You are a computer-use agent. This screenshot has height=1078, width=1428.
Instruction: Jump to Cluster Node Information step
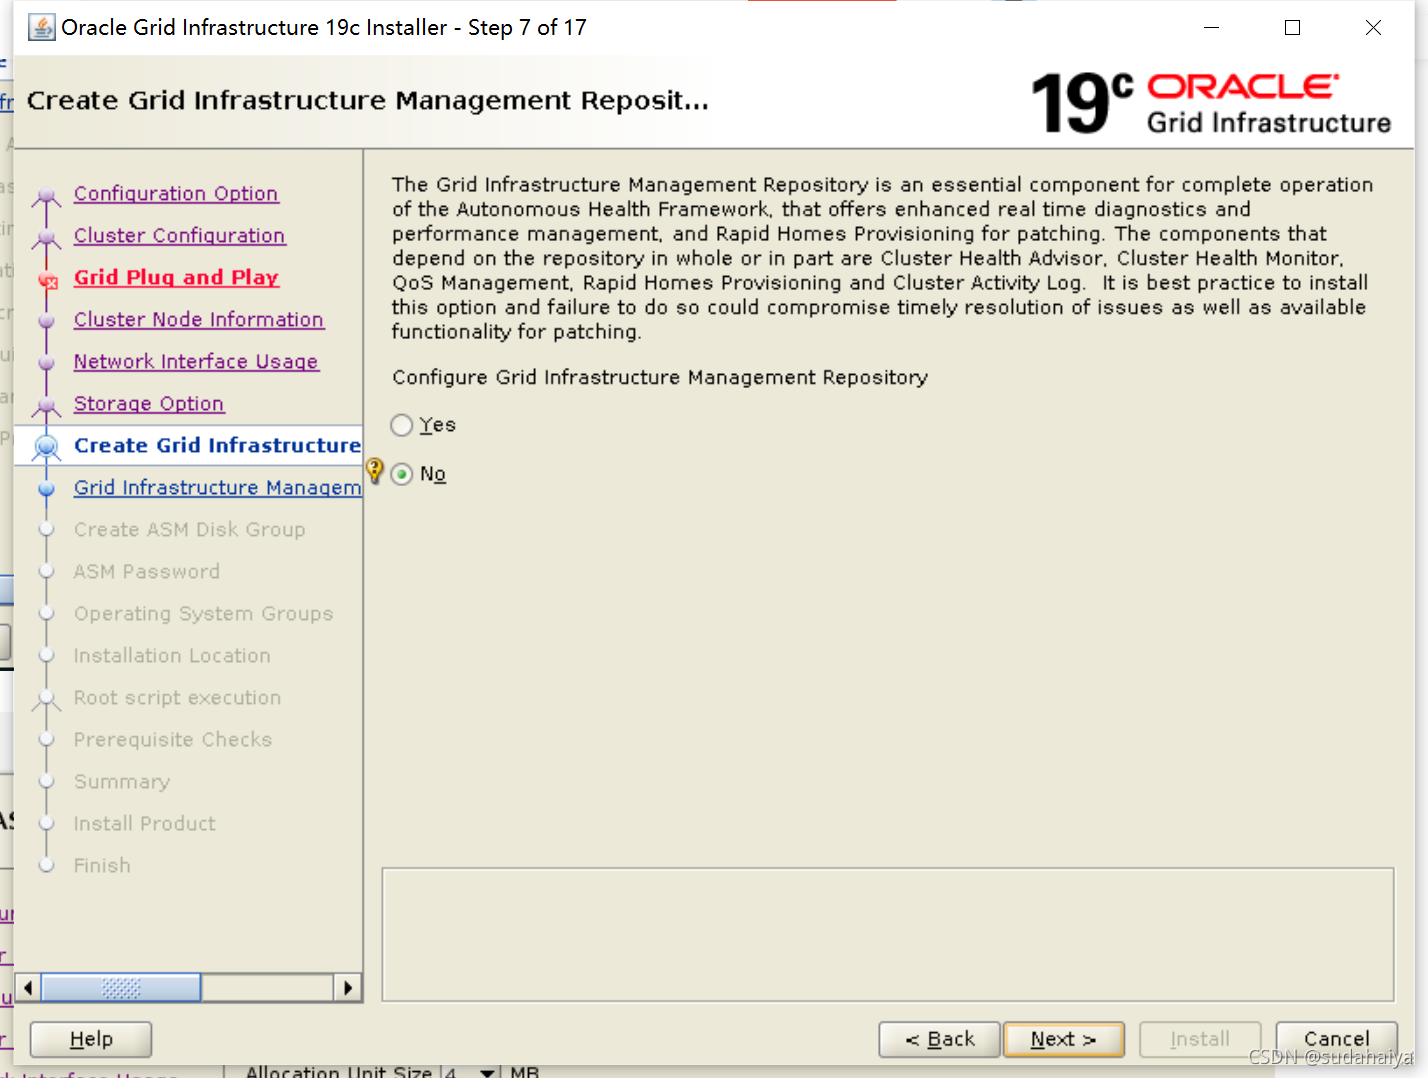coord(198,319)
